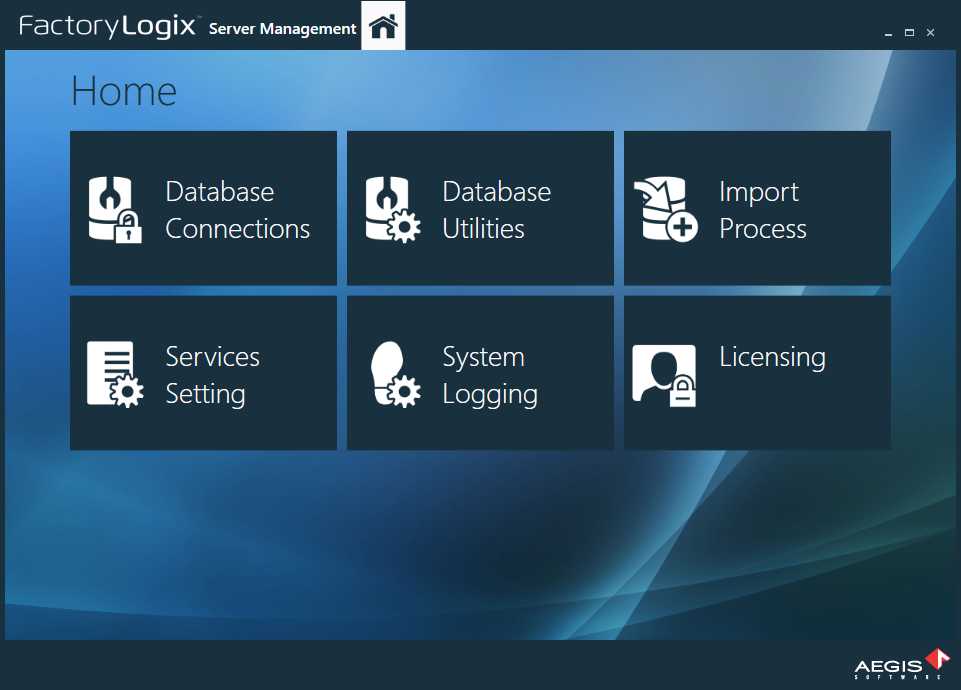Click the Server Management title text
Screen dimensions: 961x690
click(x=281, y=29)
